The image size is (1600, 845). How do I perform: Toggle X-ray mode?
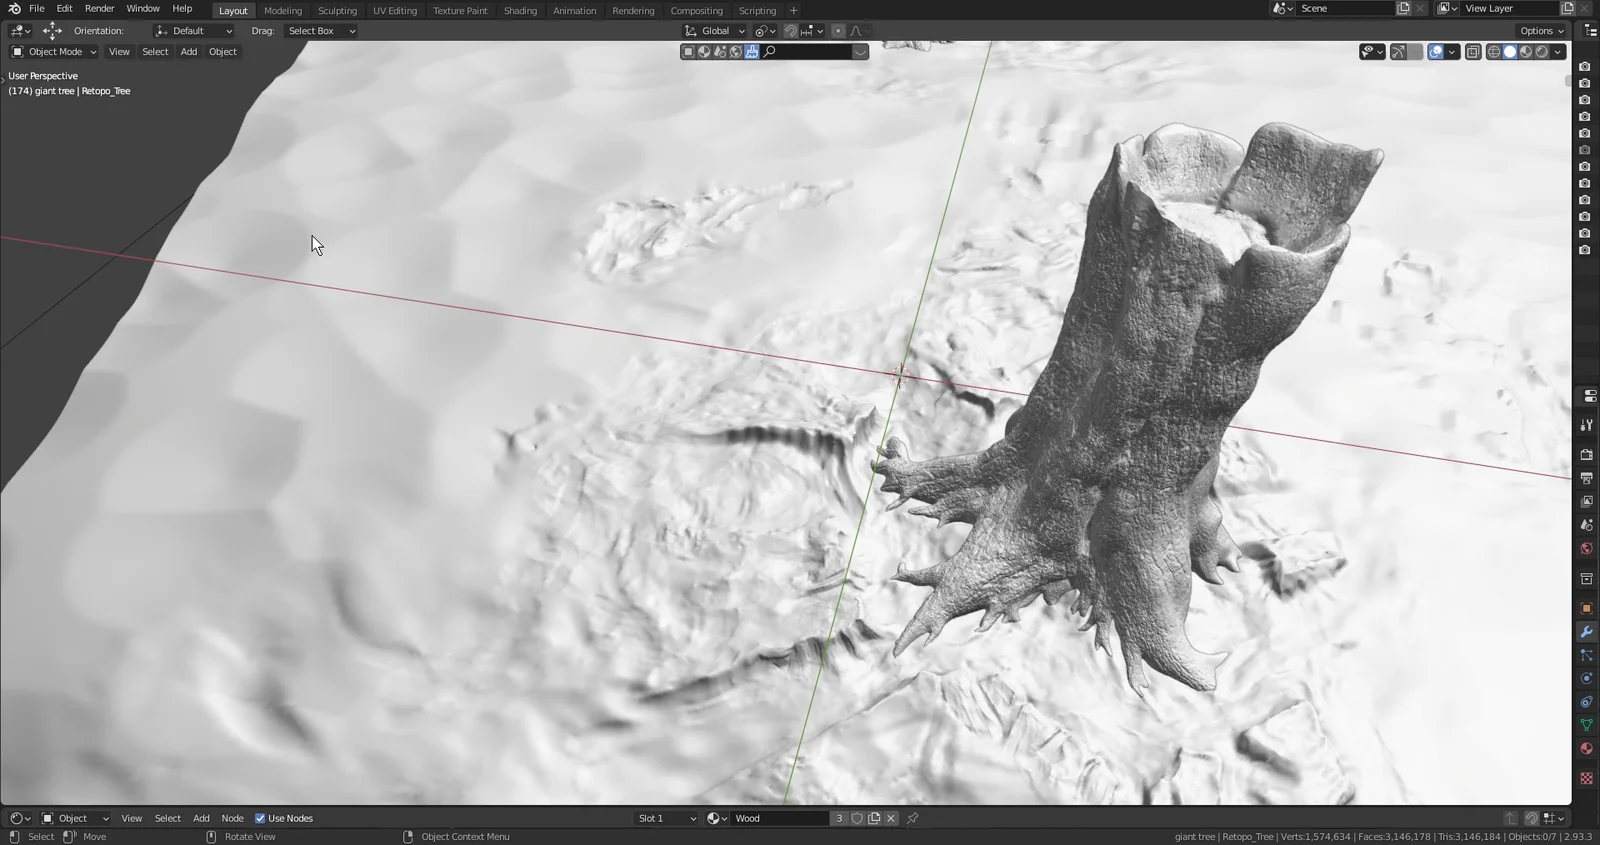point(1473,52)
